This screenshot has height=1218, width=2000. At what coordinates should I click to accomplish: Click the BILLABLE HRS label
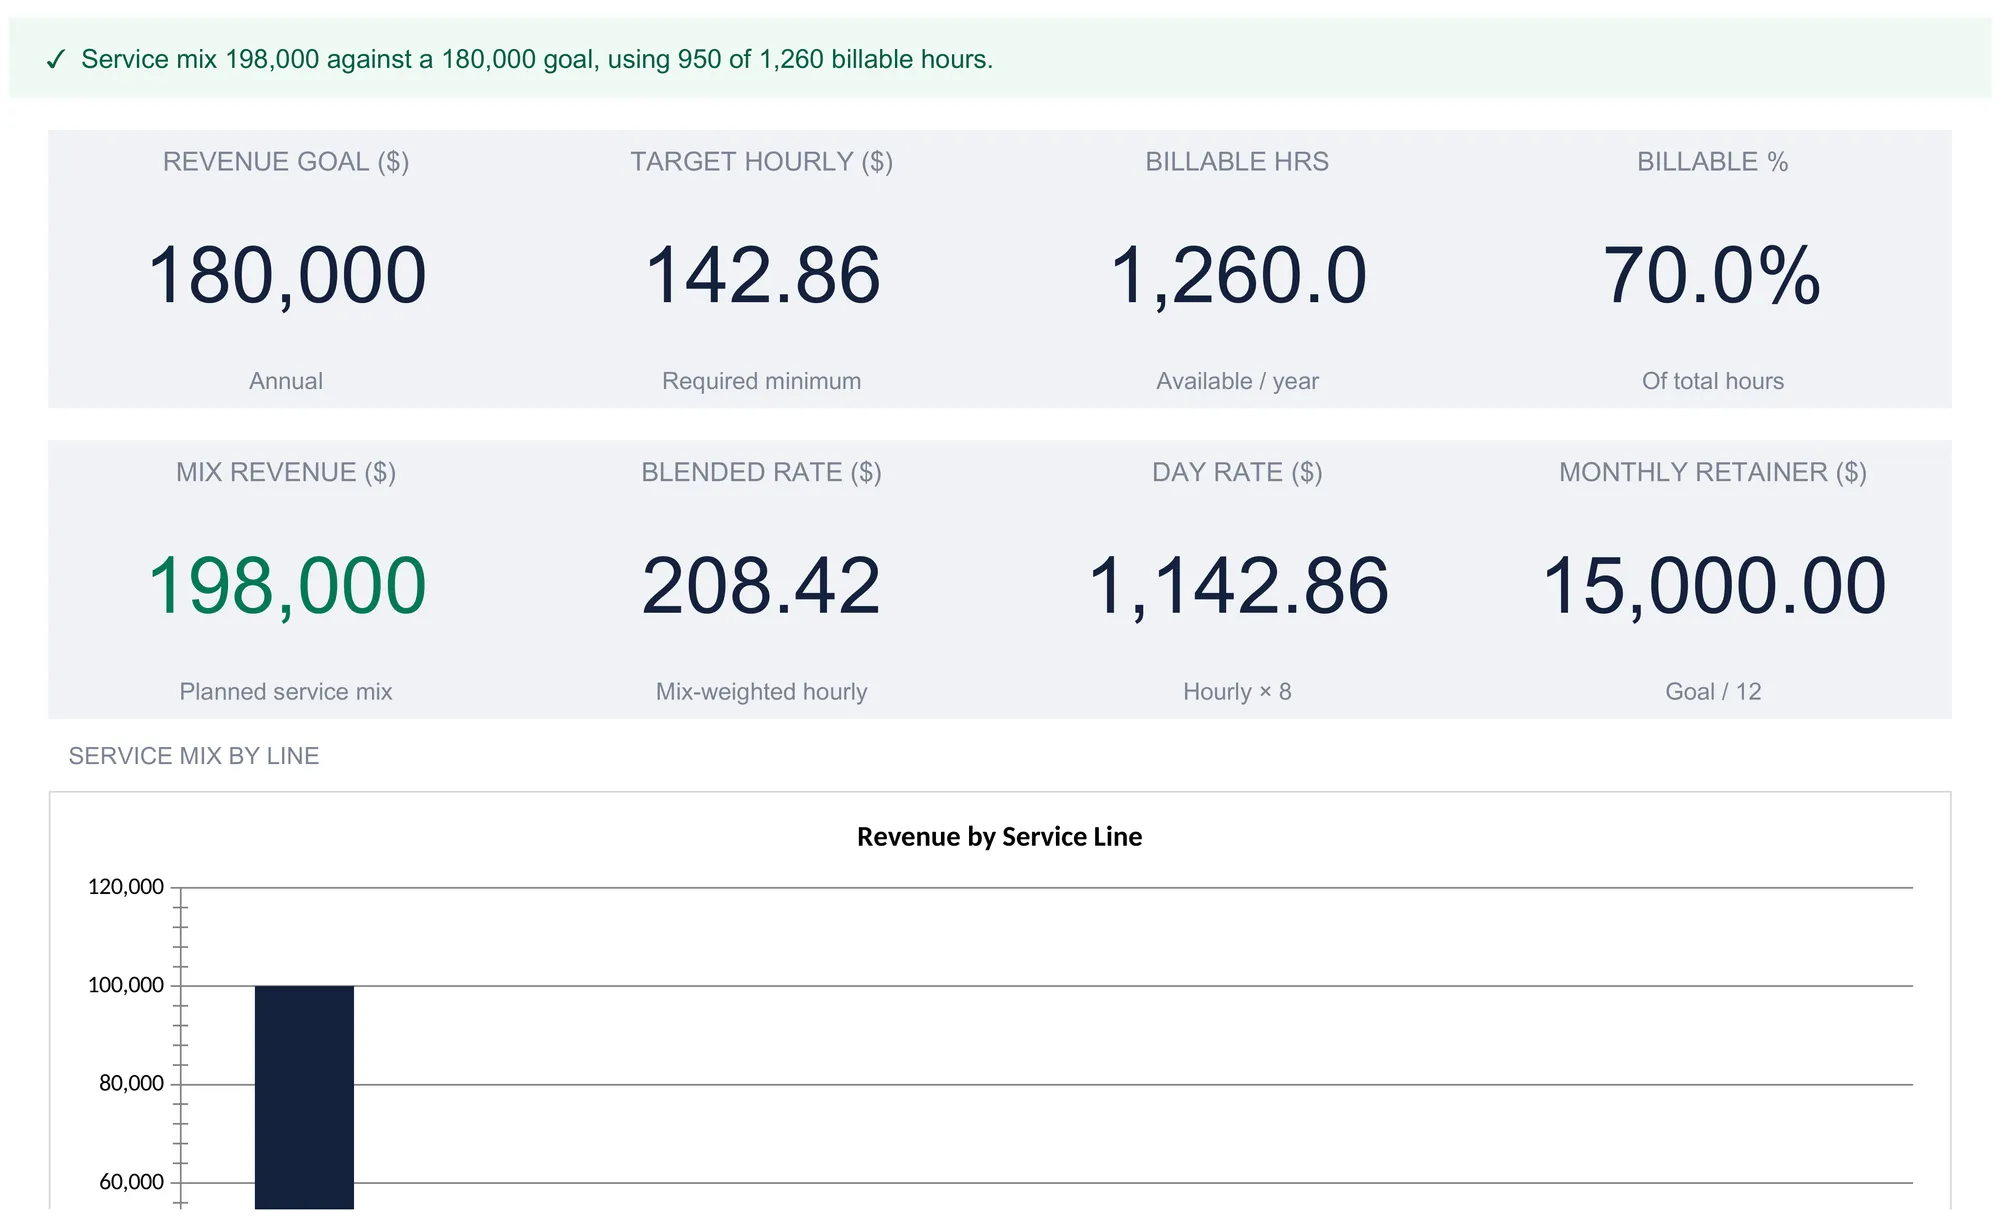click(1237, 161)
